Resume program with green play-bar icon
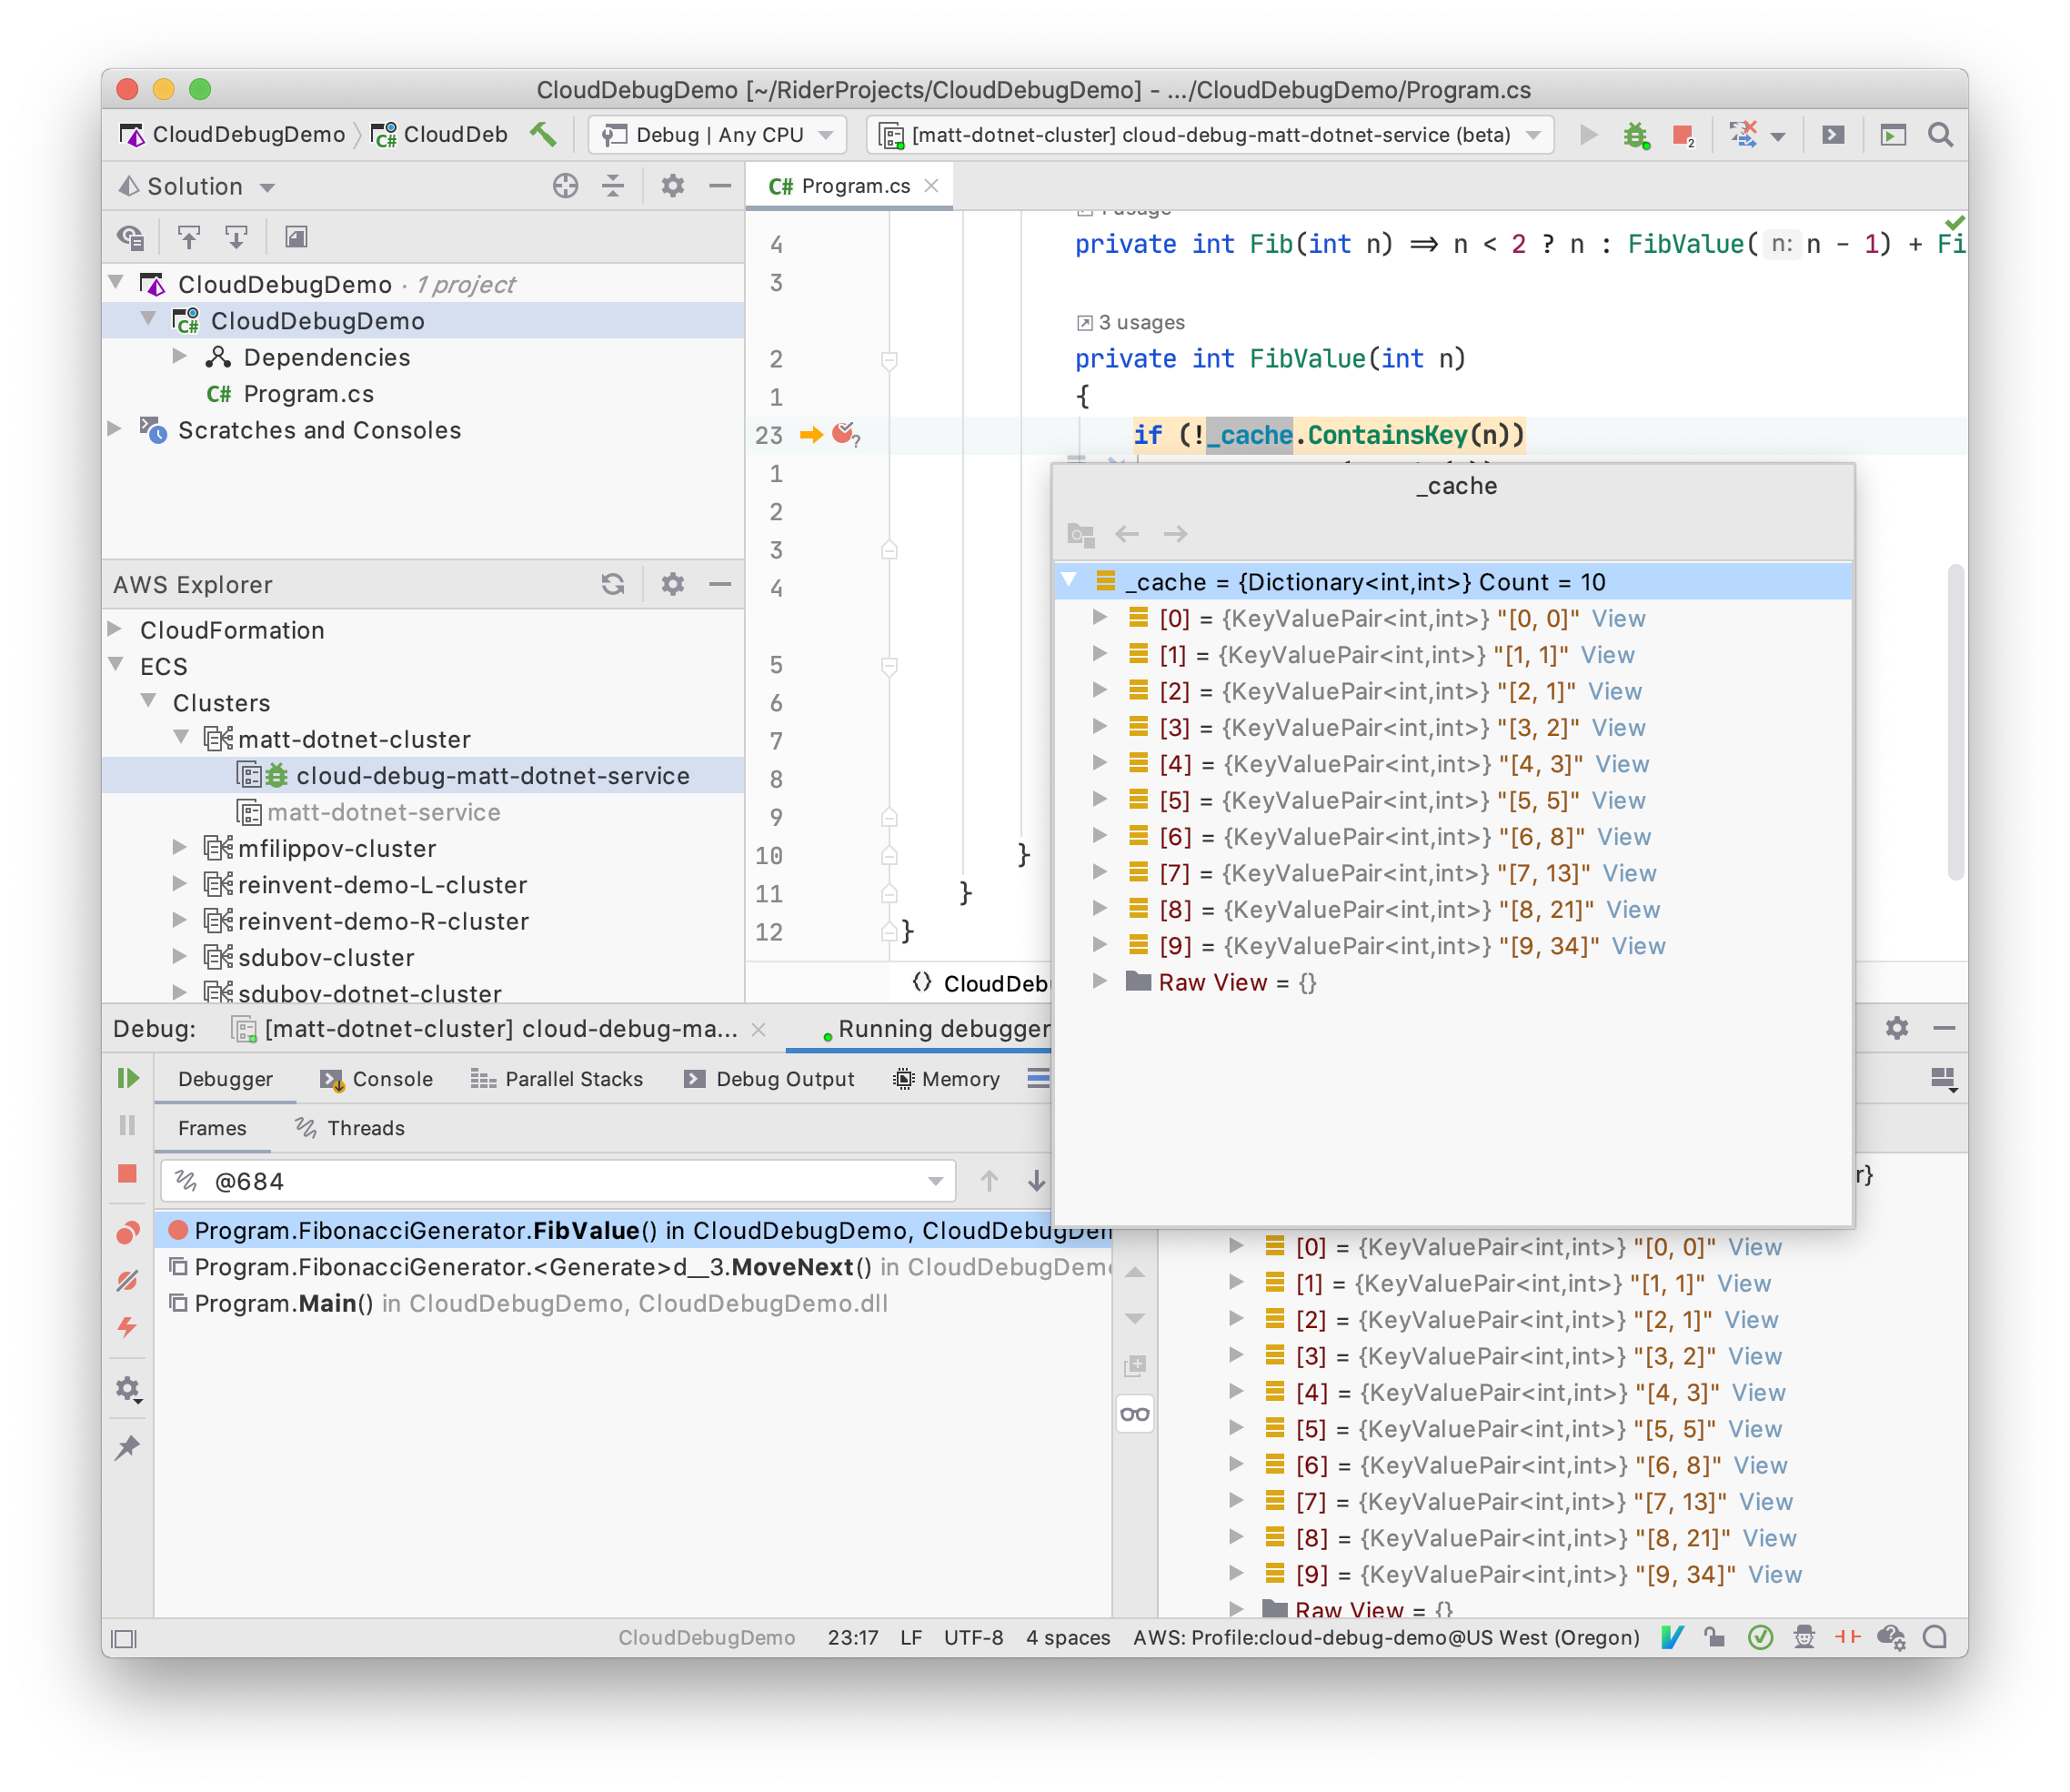Screen dimensions: 2070x1792 click(128, 1078)
